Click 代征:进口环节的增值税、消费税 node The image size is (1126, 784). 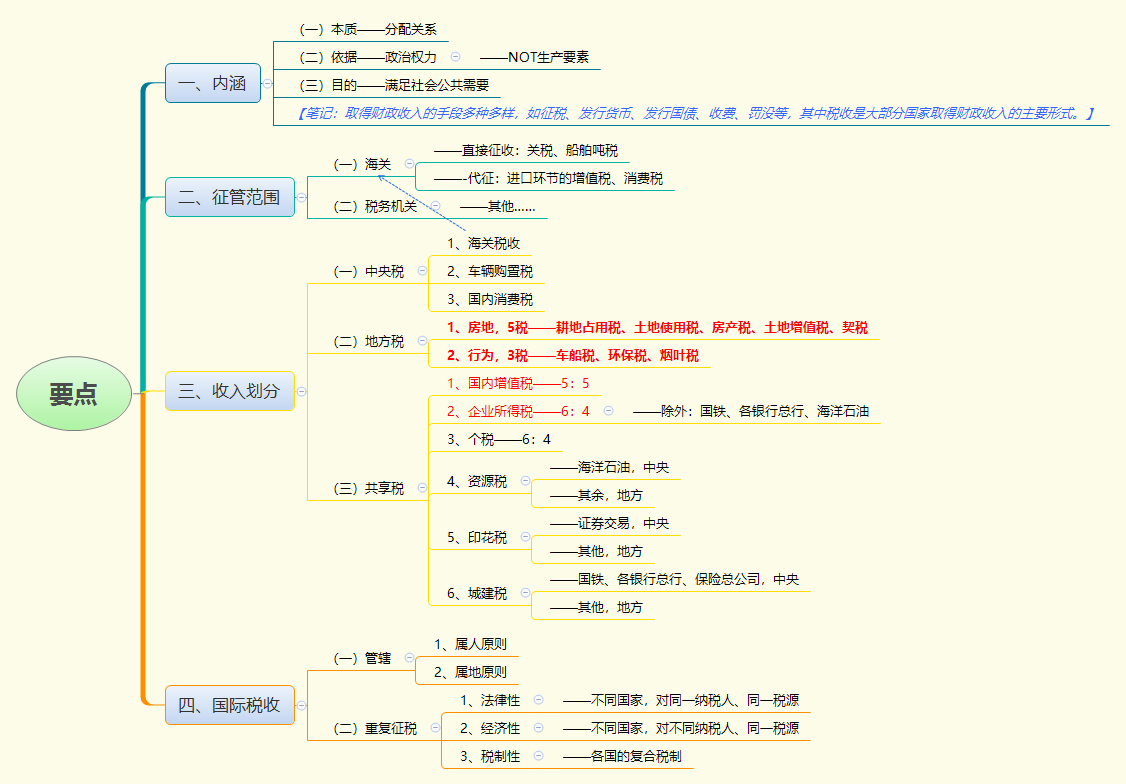click(549, 178)
